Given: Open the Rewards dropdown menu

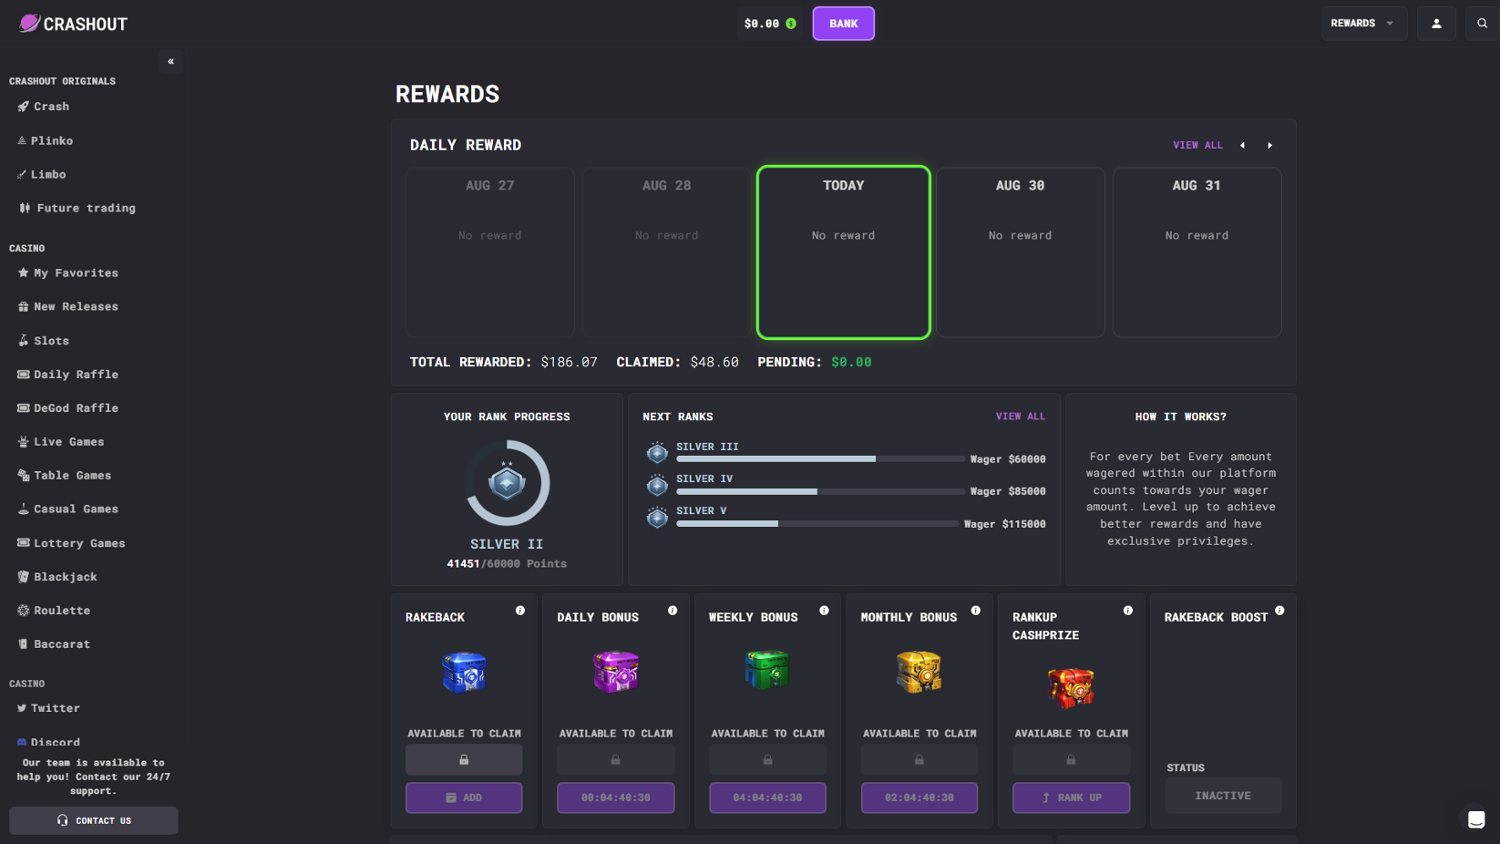Looking at the screenshot, I should [1363, 23].
